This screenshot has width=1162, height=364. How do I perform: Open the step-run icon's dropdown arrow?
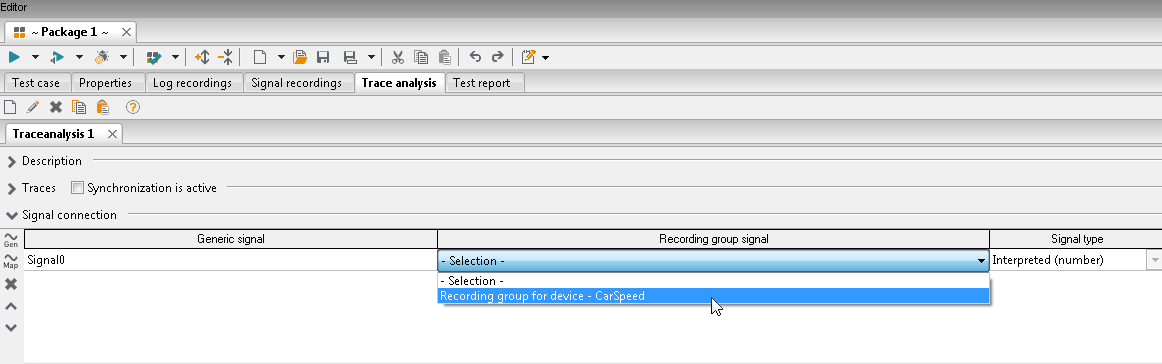pos(79,57)
